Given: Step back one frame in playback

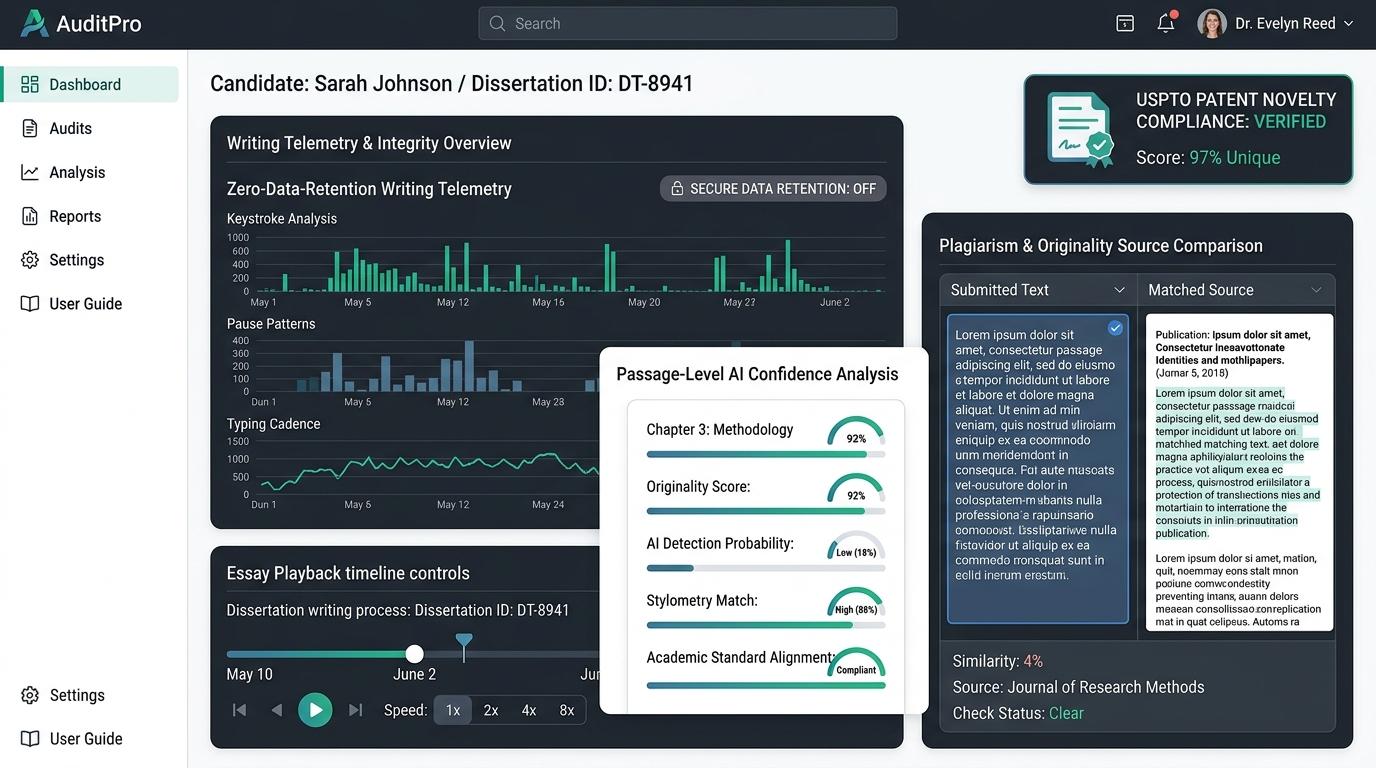Looking at the screenshot, I should pyautogui.click(x=277, y=710).
